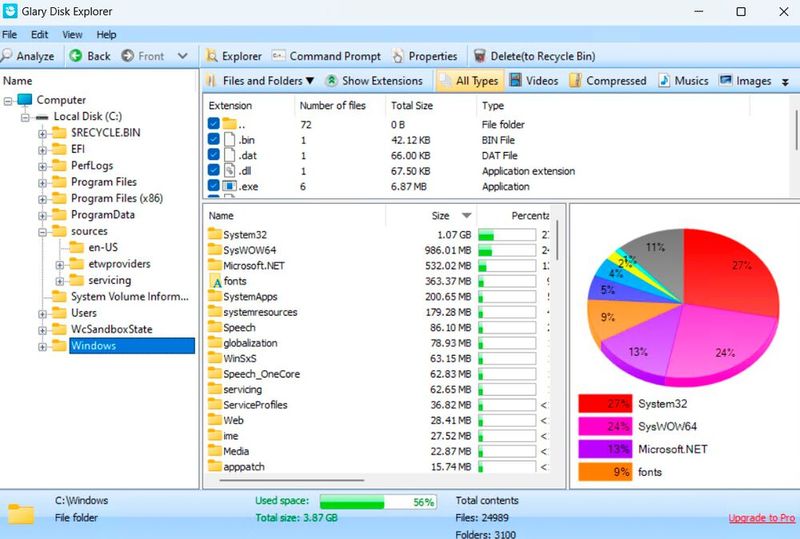Sort by Total Size column header
Viewport: 800px width, 539px height.
[412, 106]
